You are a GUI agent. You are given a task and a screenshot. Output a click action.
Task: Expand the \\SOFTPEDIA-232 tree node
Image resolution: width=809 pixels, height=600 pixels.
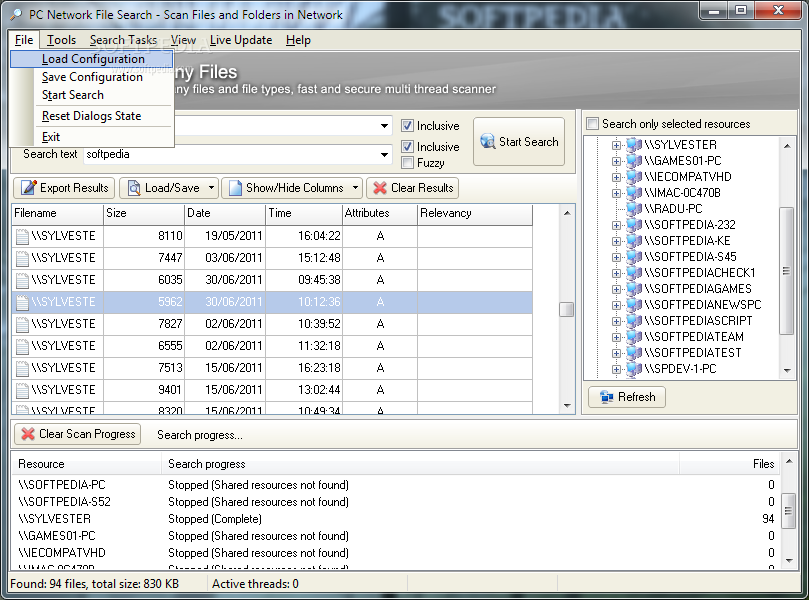coord(616,225)
